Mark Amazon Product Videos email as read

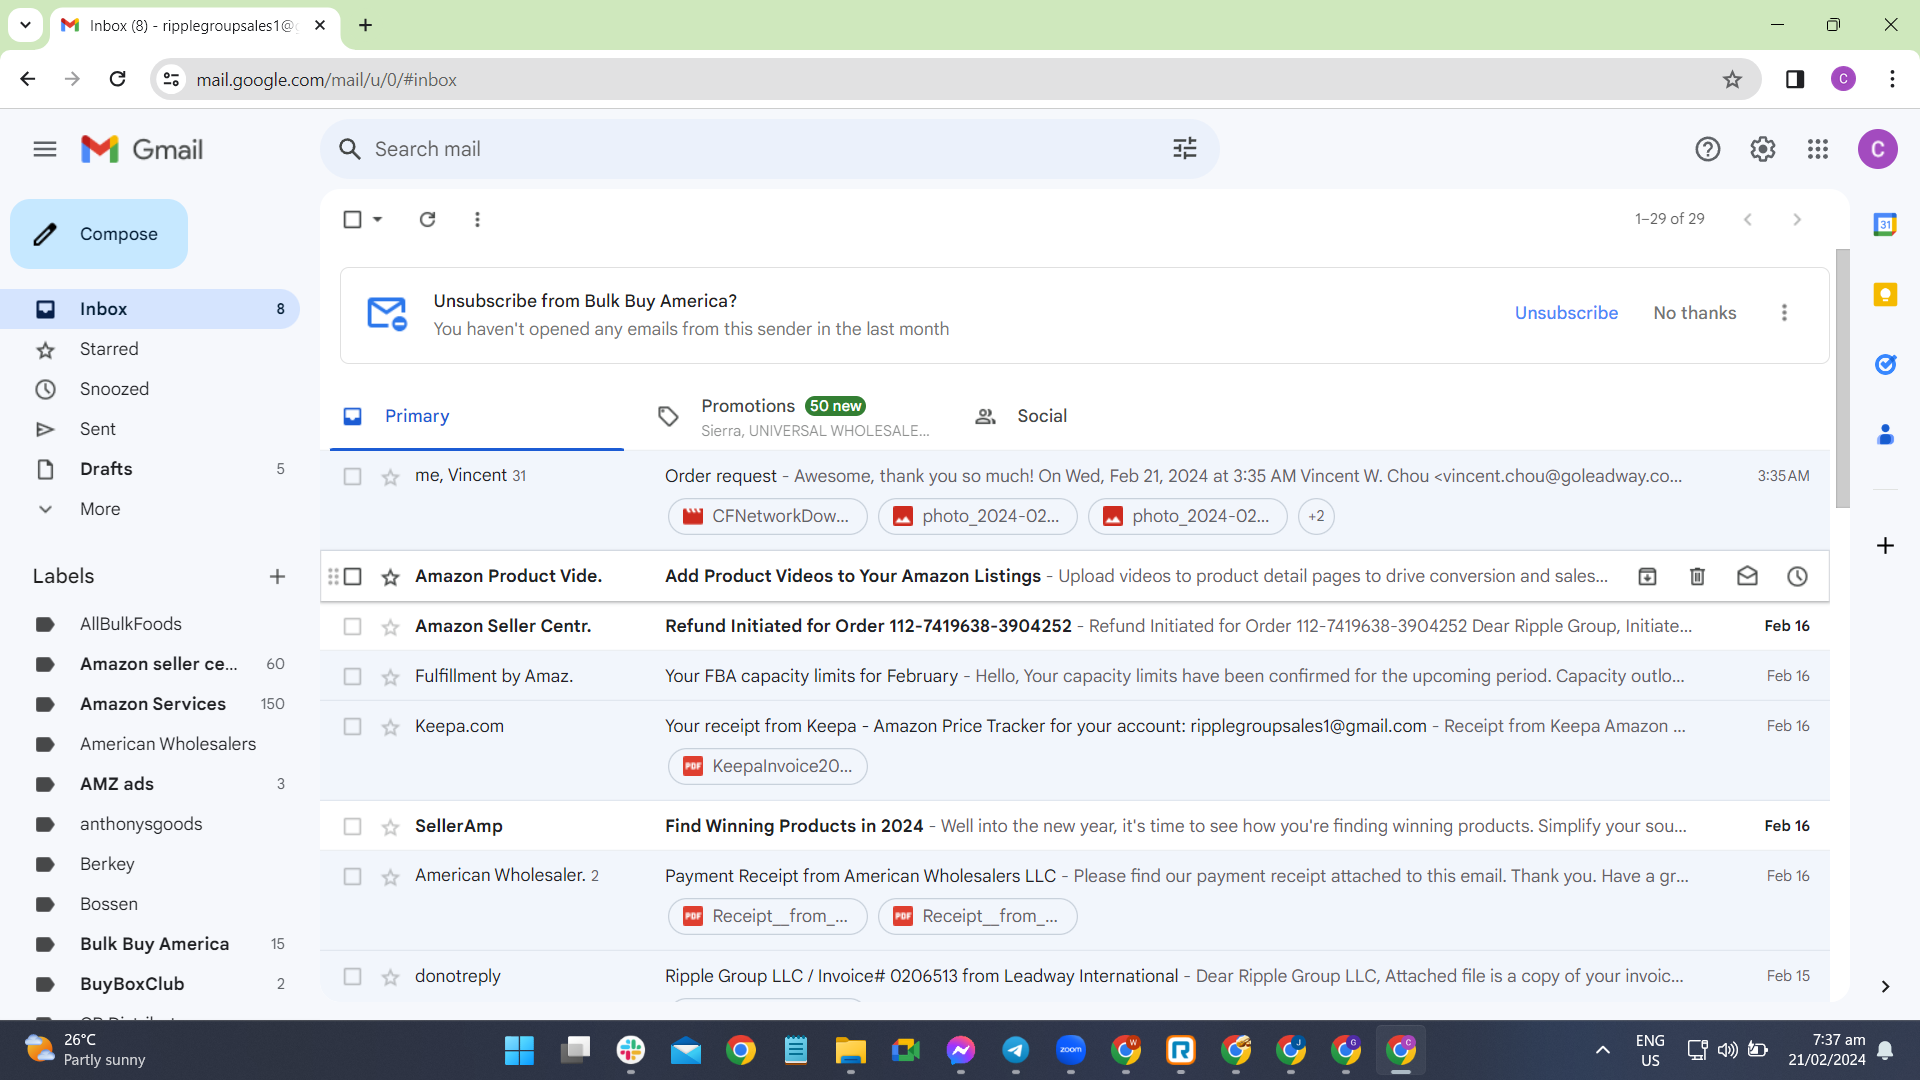[1747, 576]
